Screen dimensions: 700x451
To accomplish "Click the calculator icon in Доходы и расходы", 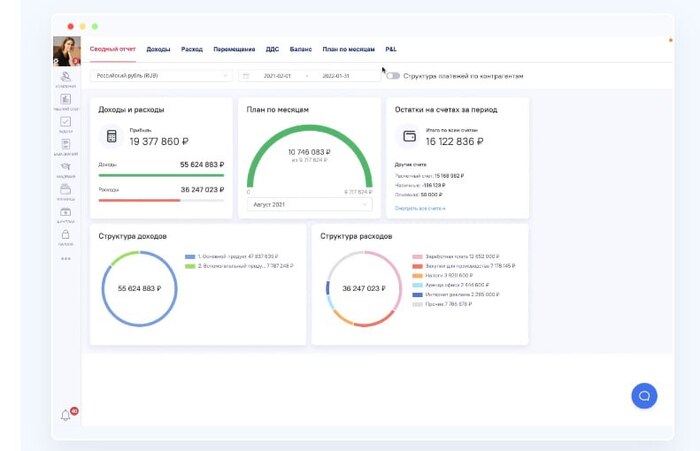I will (x=112, y=136).
